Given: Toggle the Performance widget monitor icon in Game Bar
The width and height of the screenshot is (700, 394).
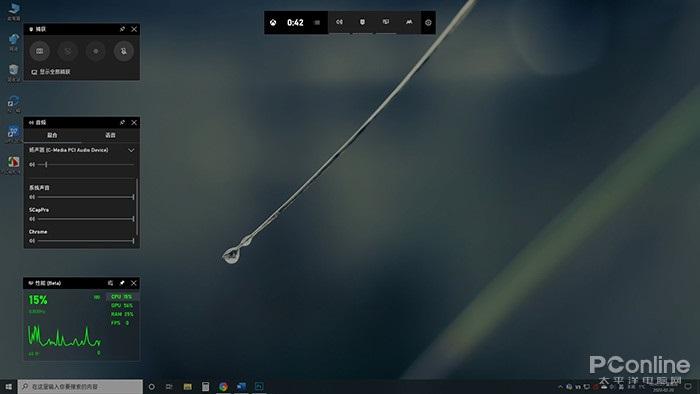Looking at the screenshot, I should pyautogui.click(x=386, y=22).
